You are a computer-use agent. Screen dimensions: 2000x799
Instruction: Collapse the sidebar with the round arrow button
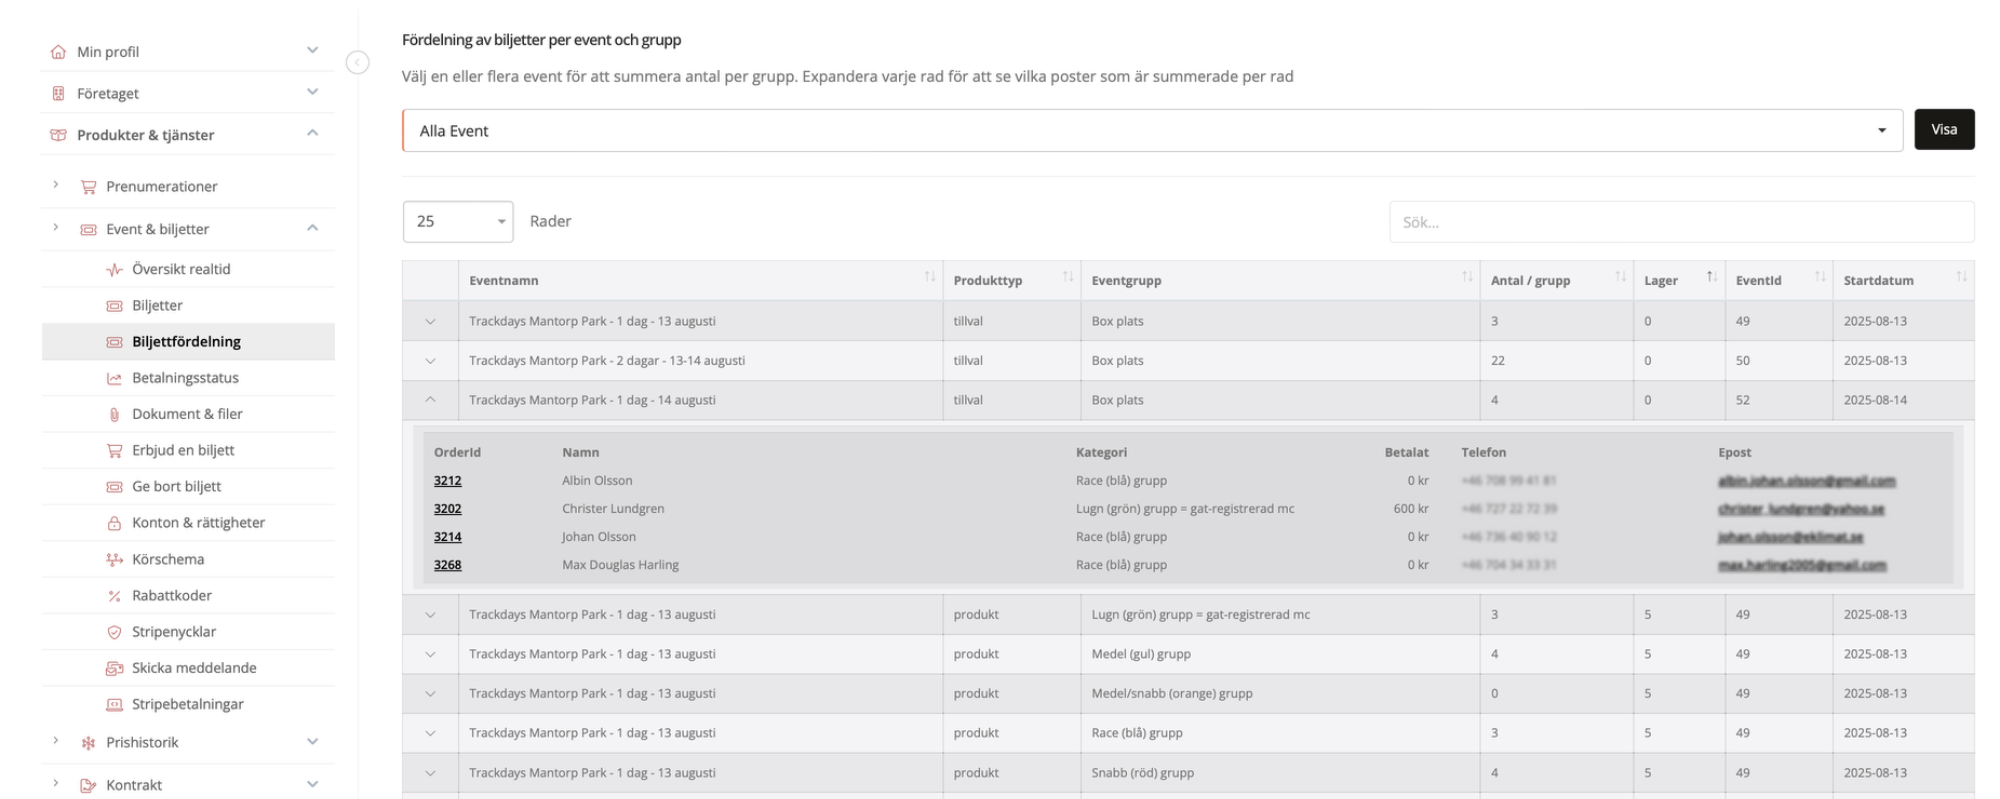(357, 63)
